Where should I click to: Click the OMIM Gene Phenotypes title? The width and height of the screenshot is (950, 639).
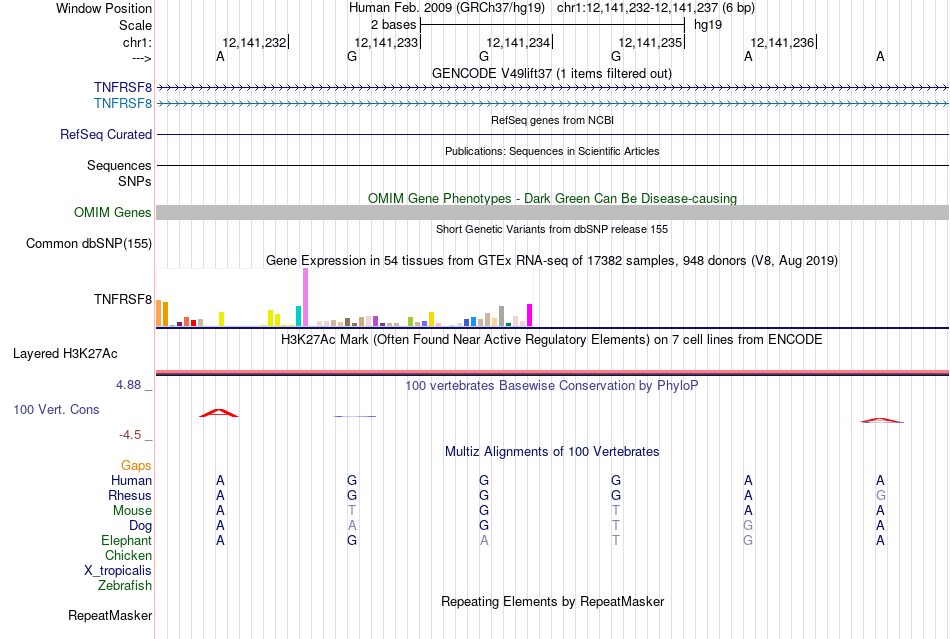[x=552, y=198]
